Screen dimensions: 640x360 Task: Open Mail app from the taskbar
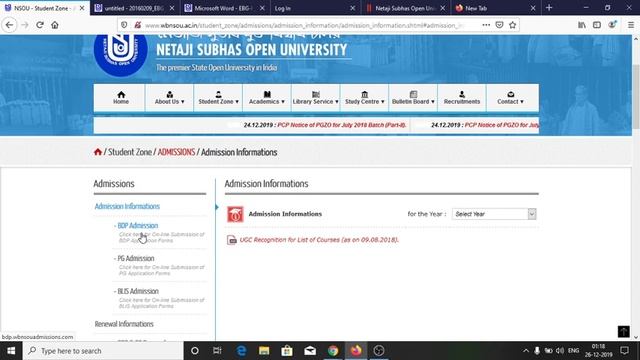click(x=310, y=351)
